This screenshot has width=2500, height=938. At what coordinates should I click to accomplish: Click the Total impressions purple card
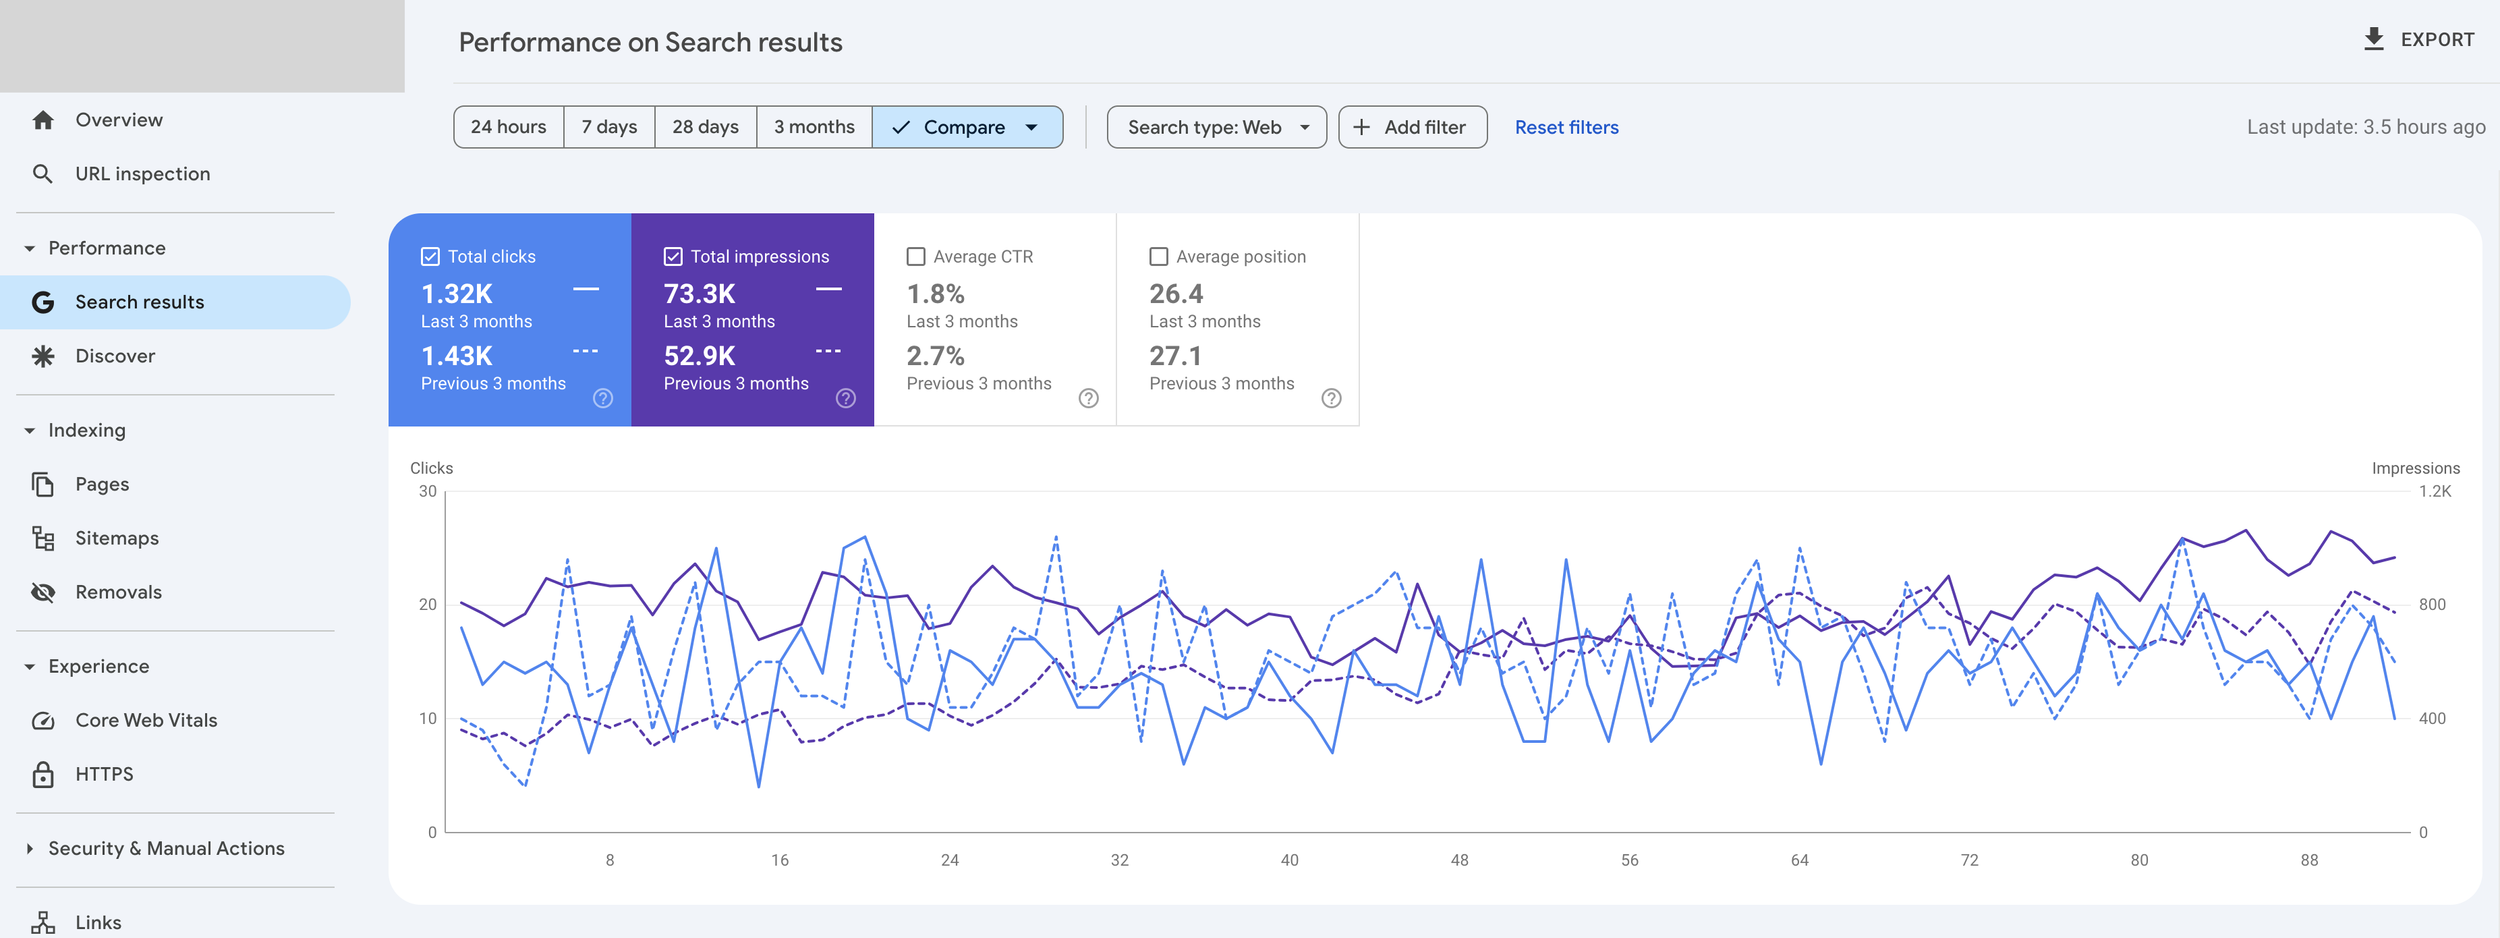click(x=752, y=320)
